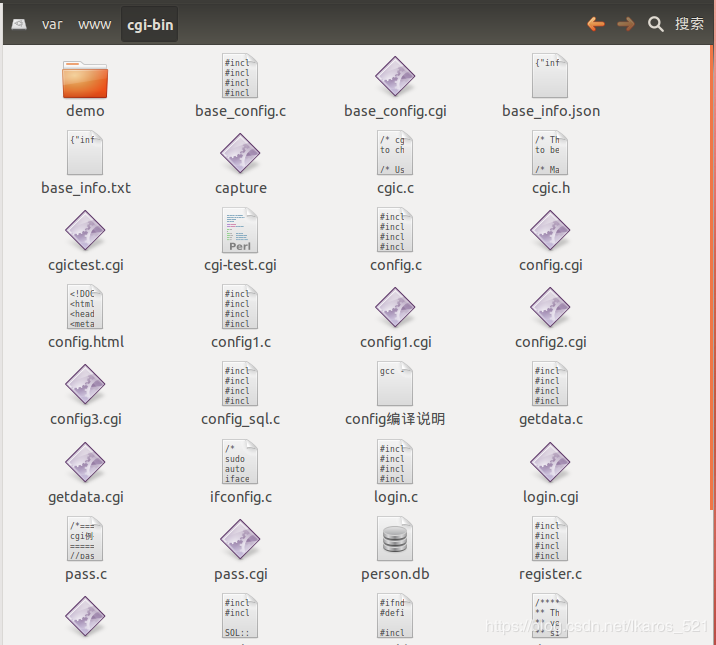Select the login.cgi executable icon
This screenshot has height=645, width=716.
tap(550, 462)
